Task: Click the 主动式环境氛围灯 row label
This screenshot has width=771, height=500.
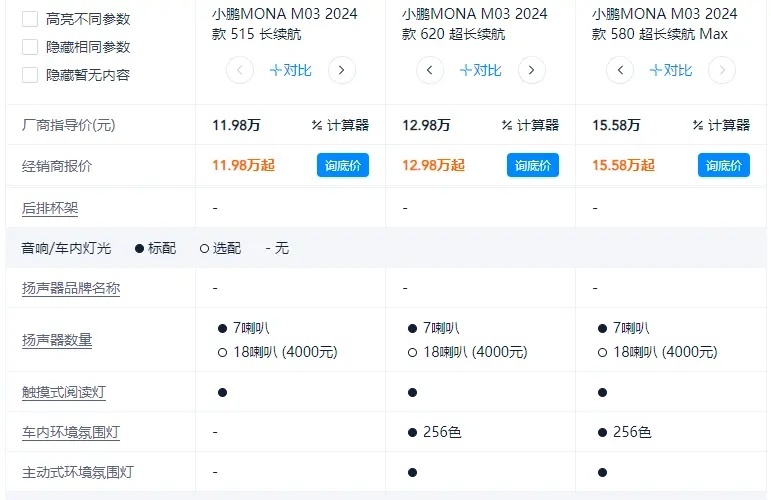Action: point(78,472)
